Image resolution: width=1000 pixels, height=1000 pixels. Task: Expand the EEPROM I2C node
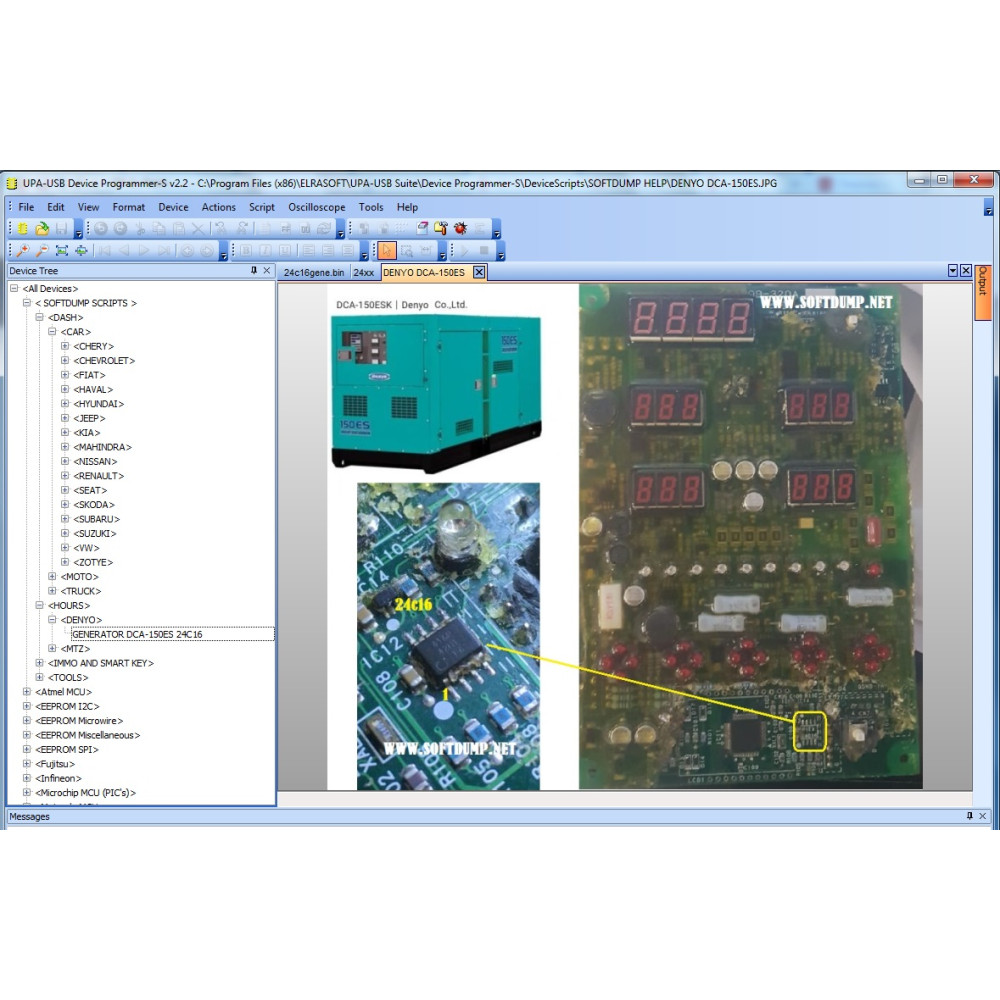tap(27, 706)
